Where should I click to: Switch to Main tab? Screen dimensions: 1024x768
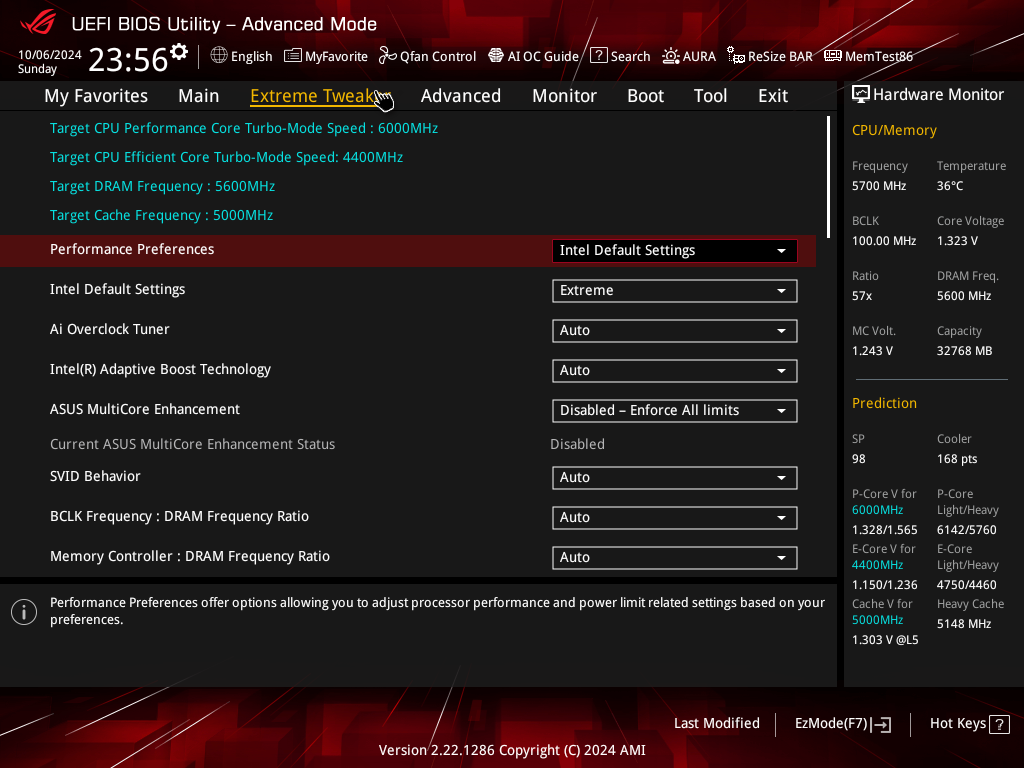coord(199,96)
